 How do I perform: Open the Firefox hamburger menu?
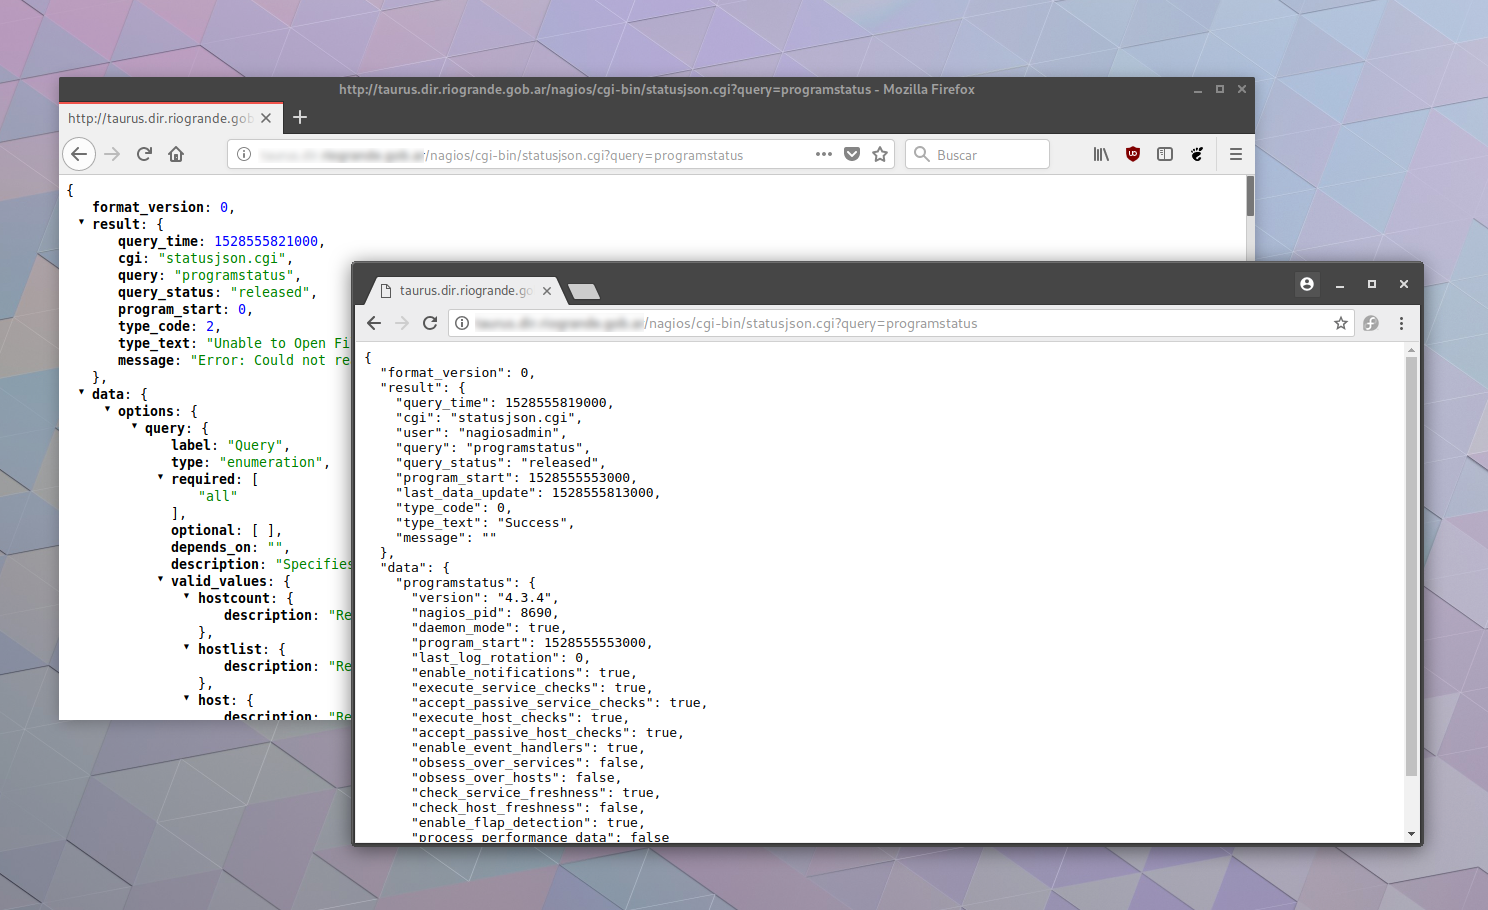tap(1236, 154)
